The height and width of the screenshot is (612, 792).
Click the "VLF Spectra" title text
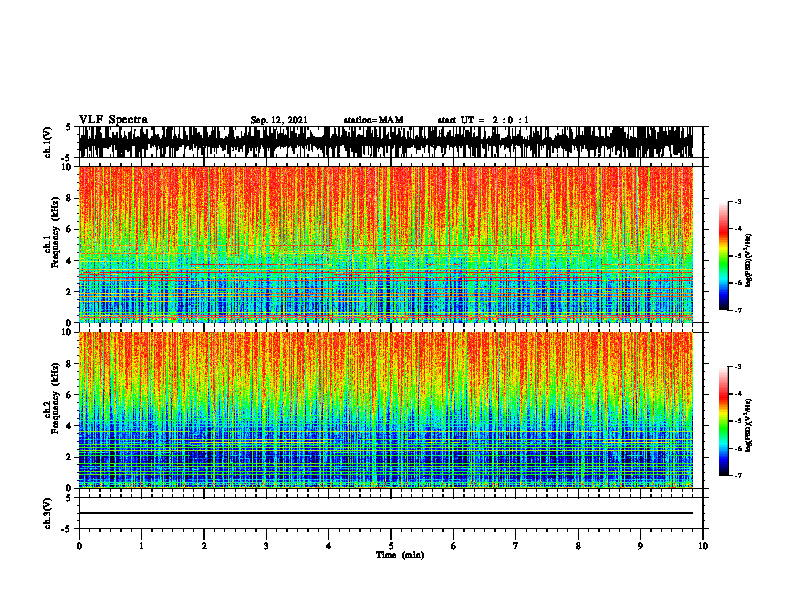tap(113, 120)
